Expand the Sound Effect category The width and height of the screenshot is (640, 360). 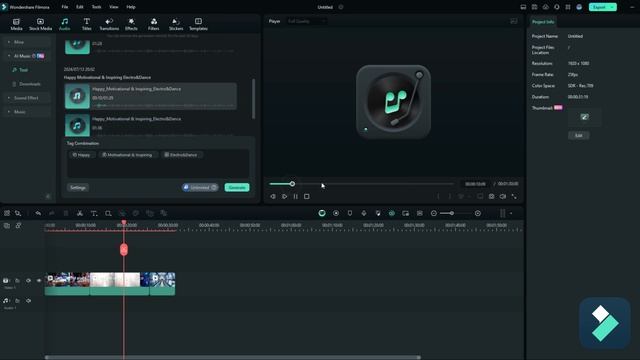pos(27,98)
